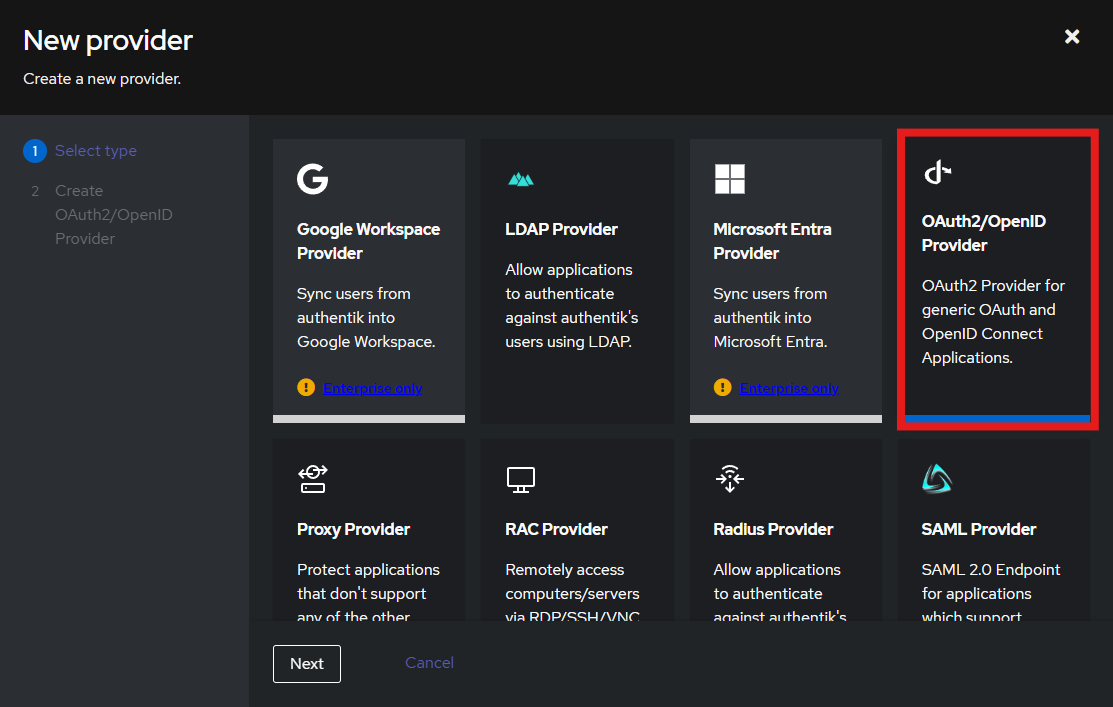
Task: Click the "LDAP Provider" card title
Action: pos(561,229)
